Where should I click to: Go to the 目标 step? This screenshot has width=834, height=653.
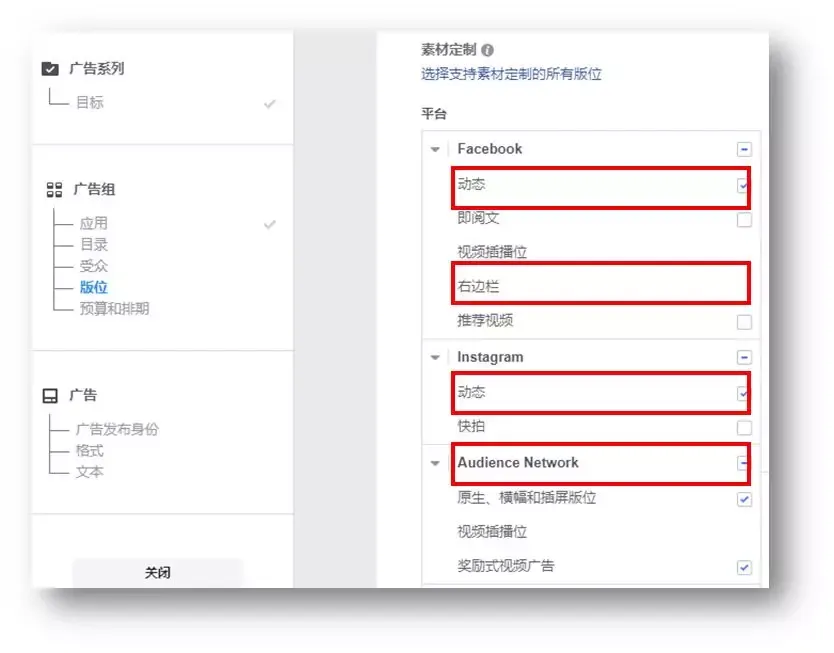[x=90, y=102]
